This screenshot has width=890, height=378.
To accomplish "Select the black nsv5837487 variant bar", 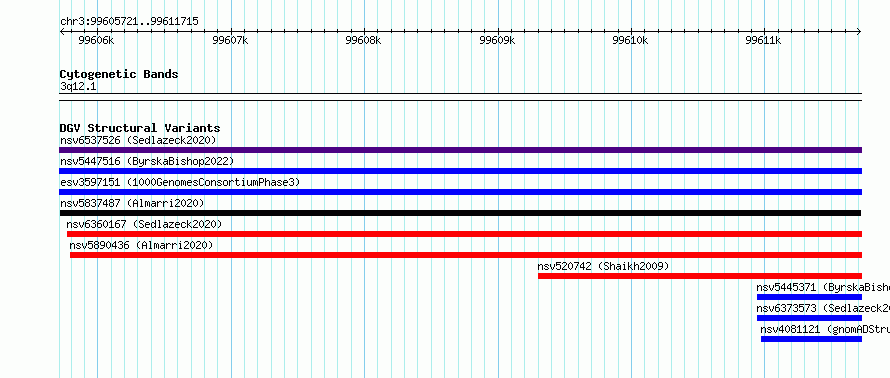I will (x=460, y=213).
